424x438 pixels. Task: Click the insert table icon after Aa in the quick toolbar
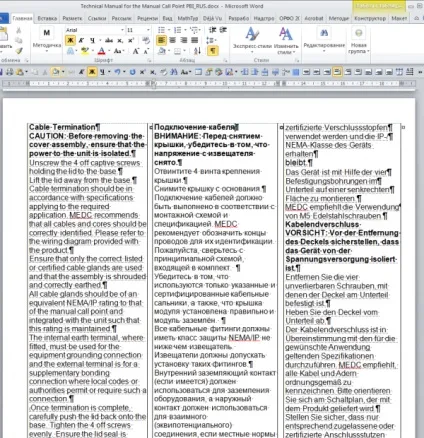[x=198, y=72]
